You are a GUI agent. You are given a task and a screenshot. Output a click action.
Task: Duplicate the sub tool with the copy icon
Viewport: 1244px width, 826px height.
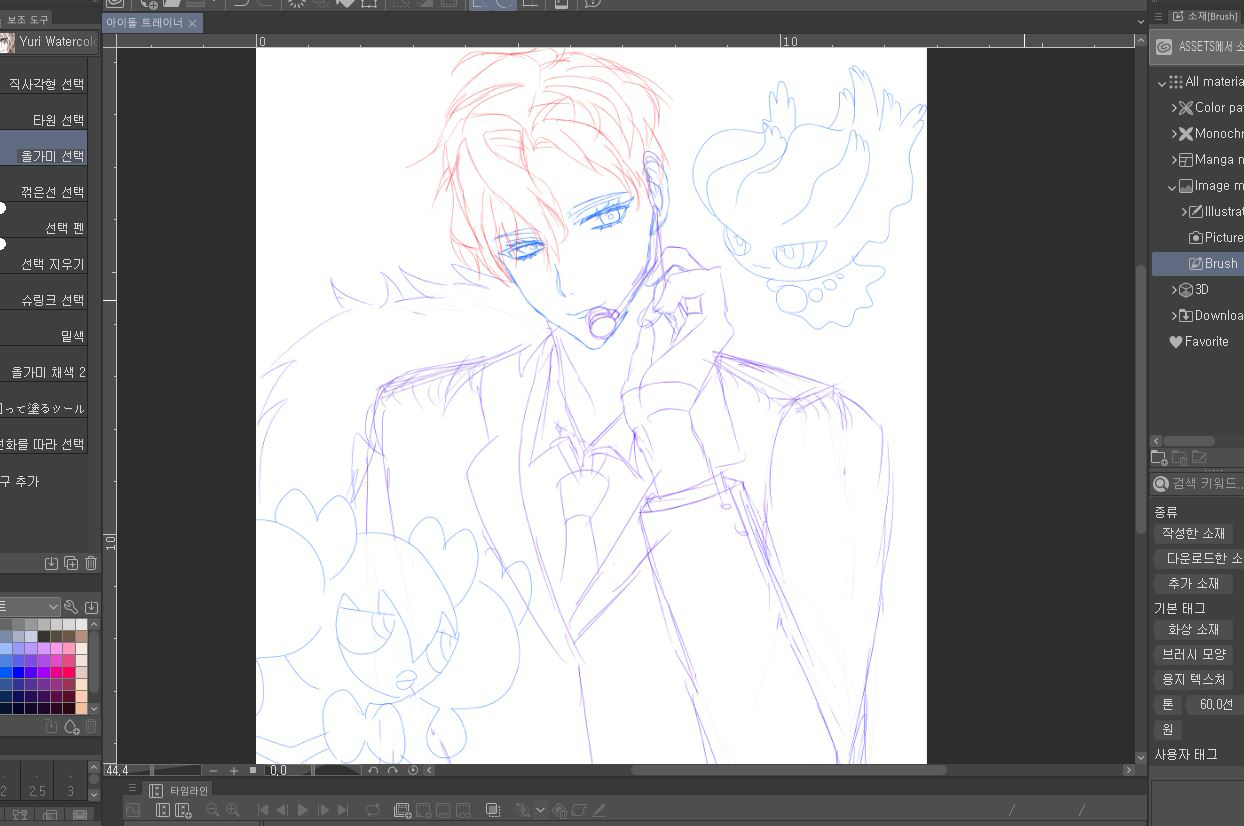coord(71,564)
